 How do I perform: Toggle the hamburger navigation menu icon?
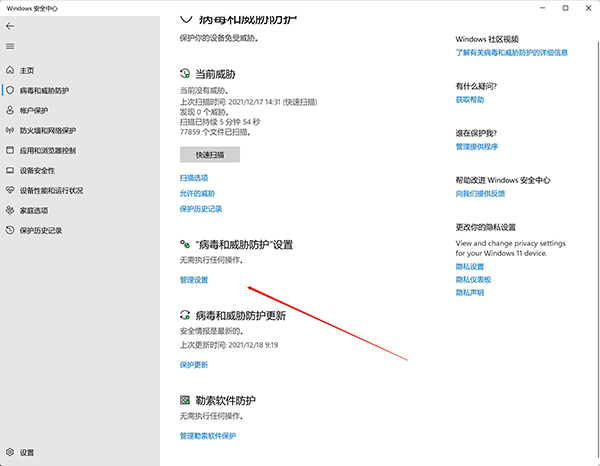pos(10,46)
